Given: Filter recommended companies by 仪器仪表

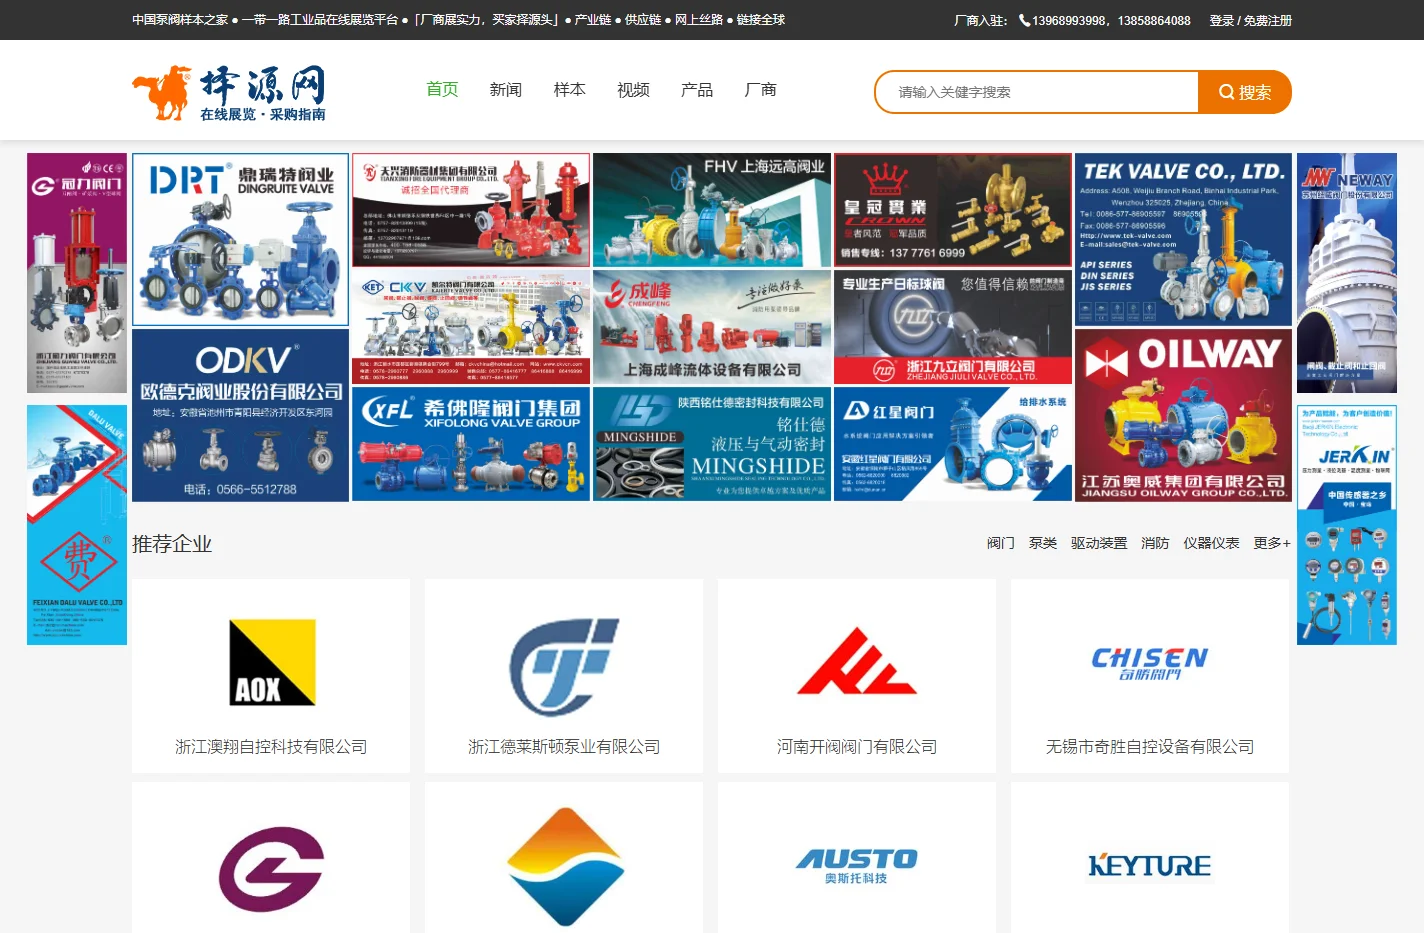Looking at the screenshot, I should pos(1211,543).
